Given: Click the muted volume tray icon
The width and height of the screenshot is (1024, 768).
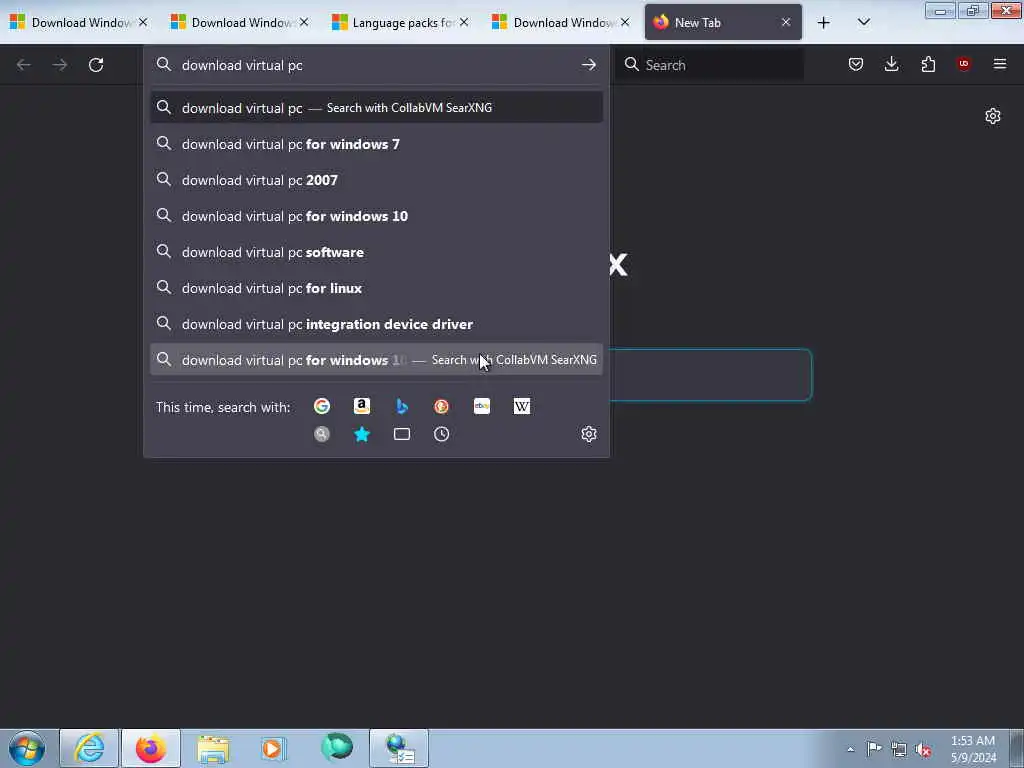Looking at the screenshot, I should pyautogui.click(x=923, y=749).
